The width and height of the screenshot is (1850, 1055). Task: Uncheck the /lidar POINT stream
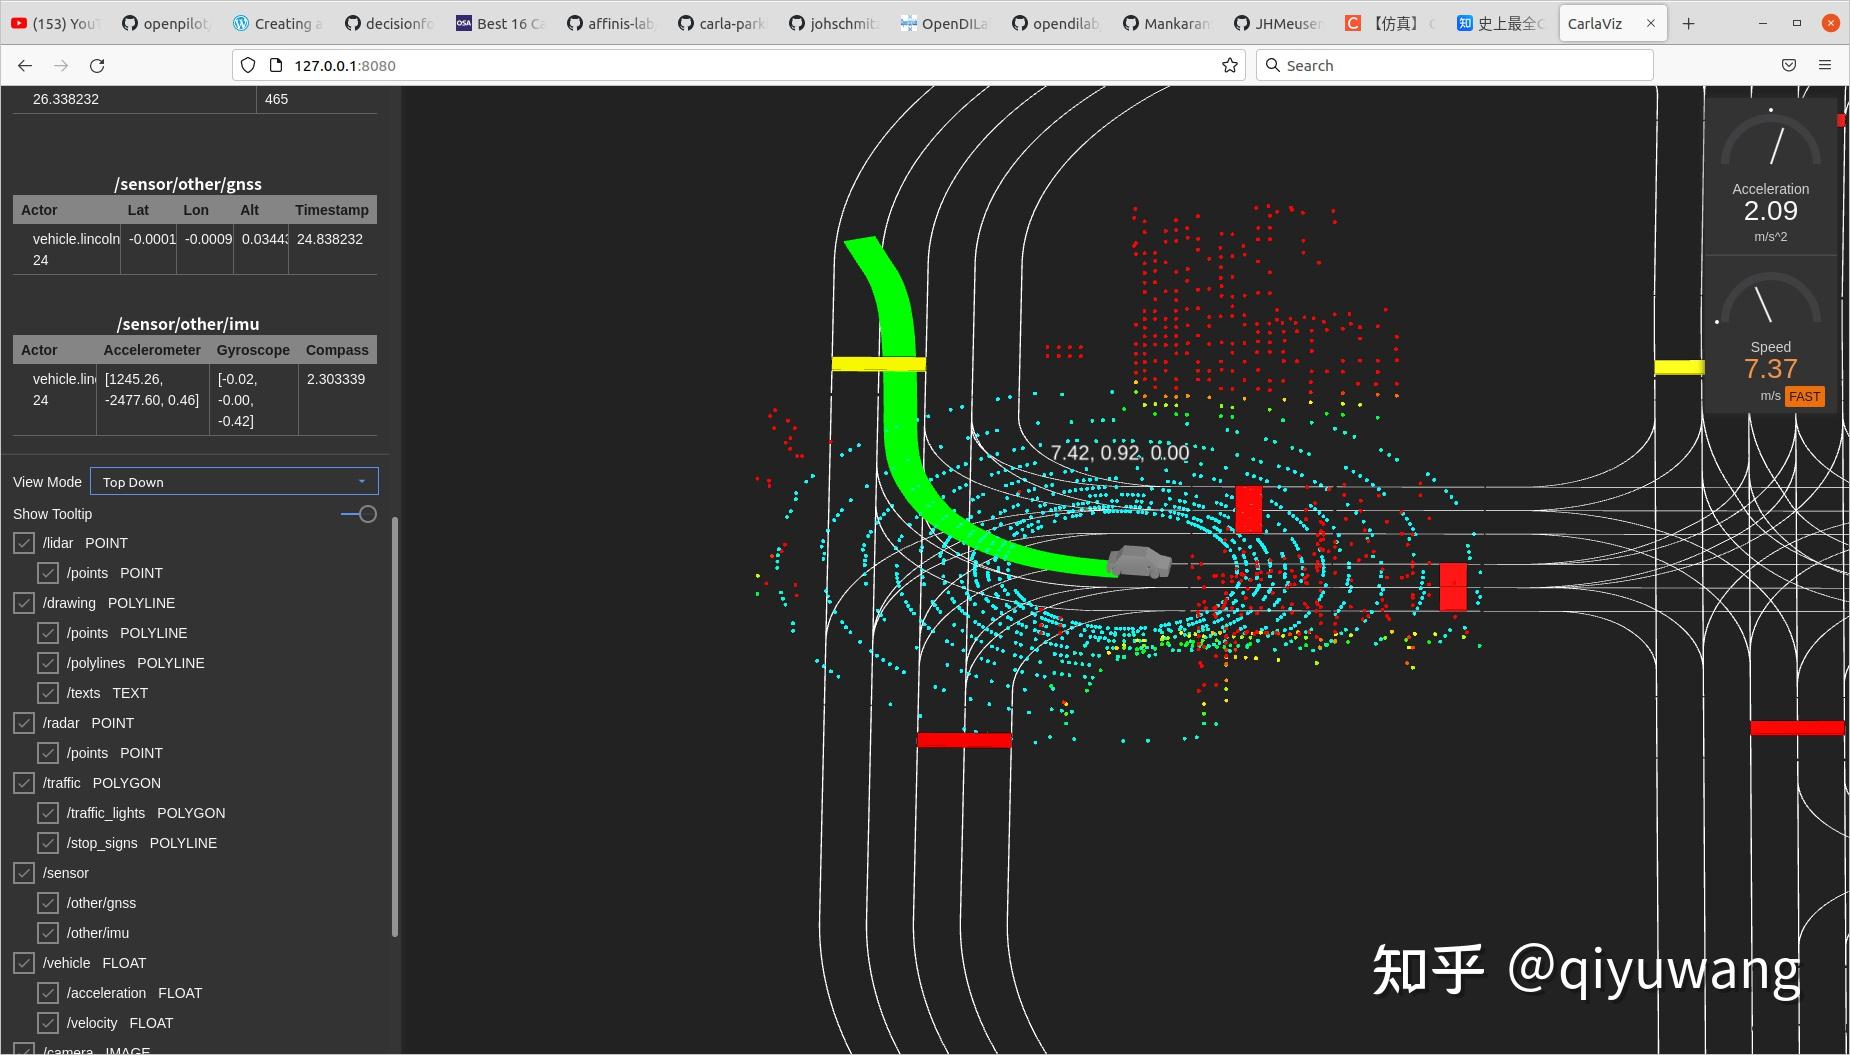tap(24, 543)
